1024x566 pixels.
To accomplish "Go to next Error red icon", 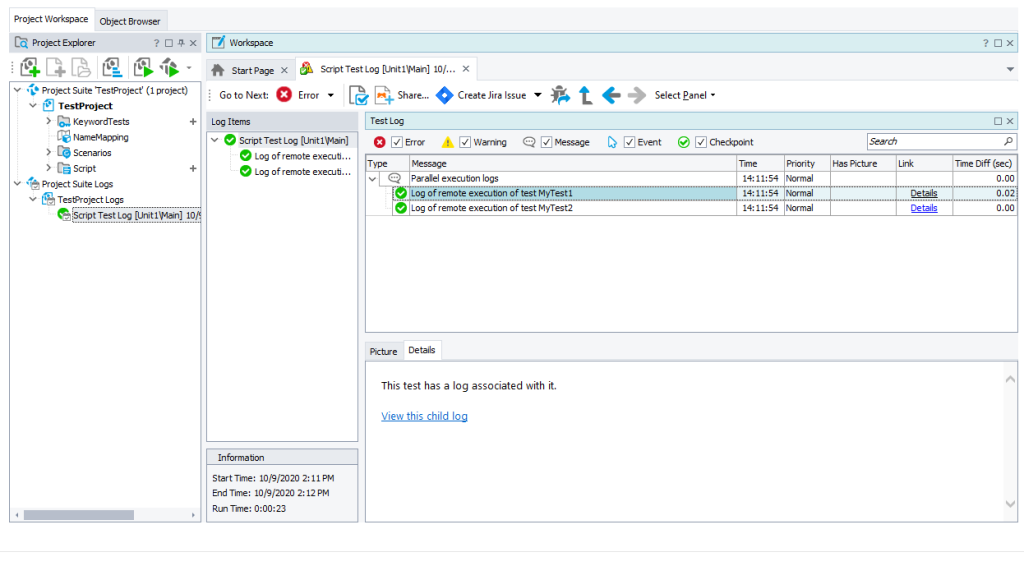I will tap(284, 95).
